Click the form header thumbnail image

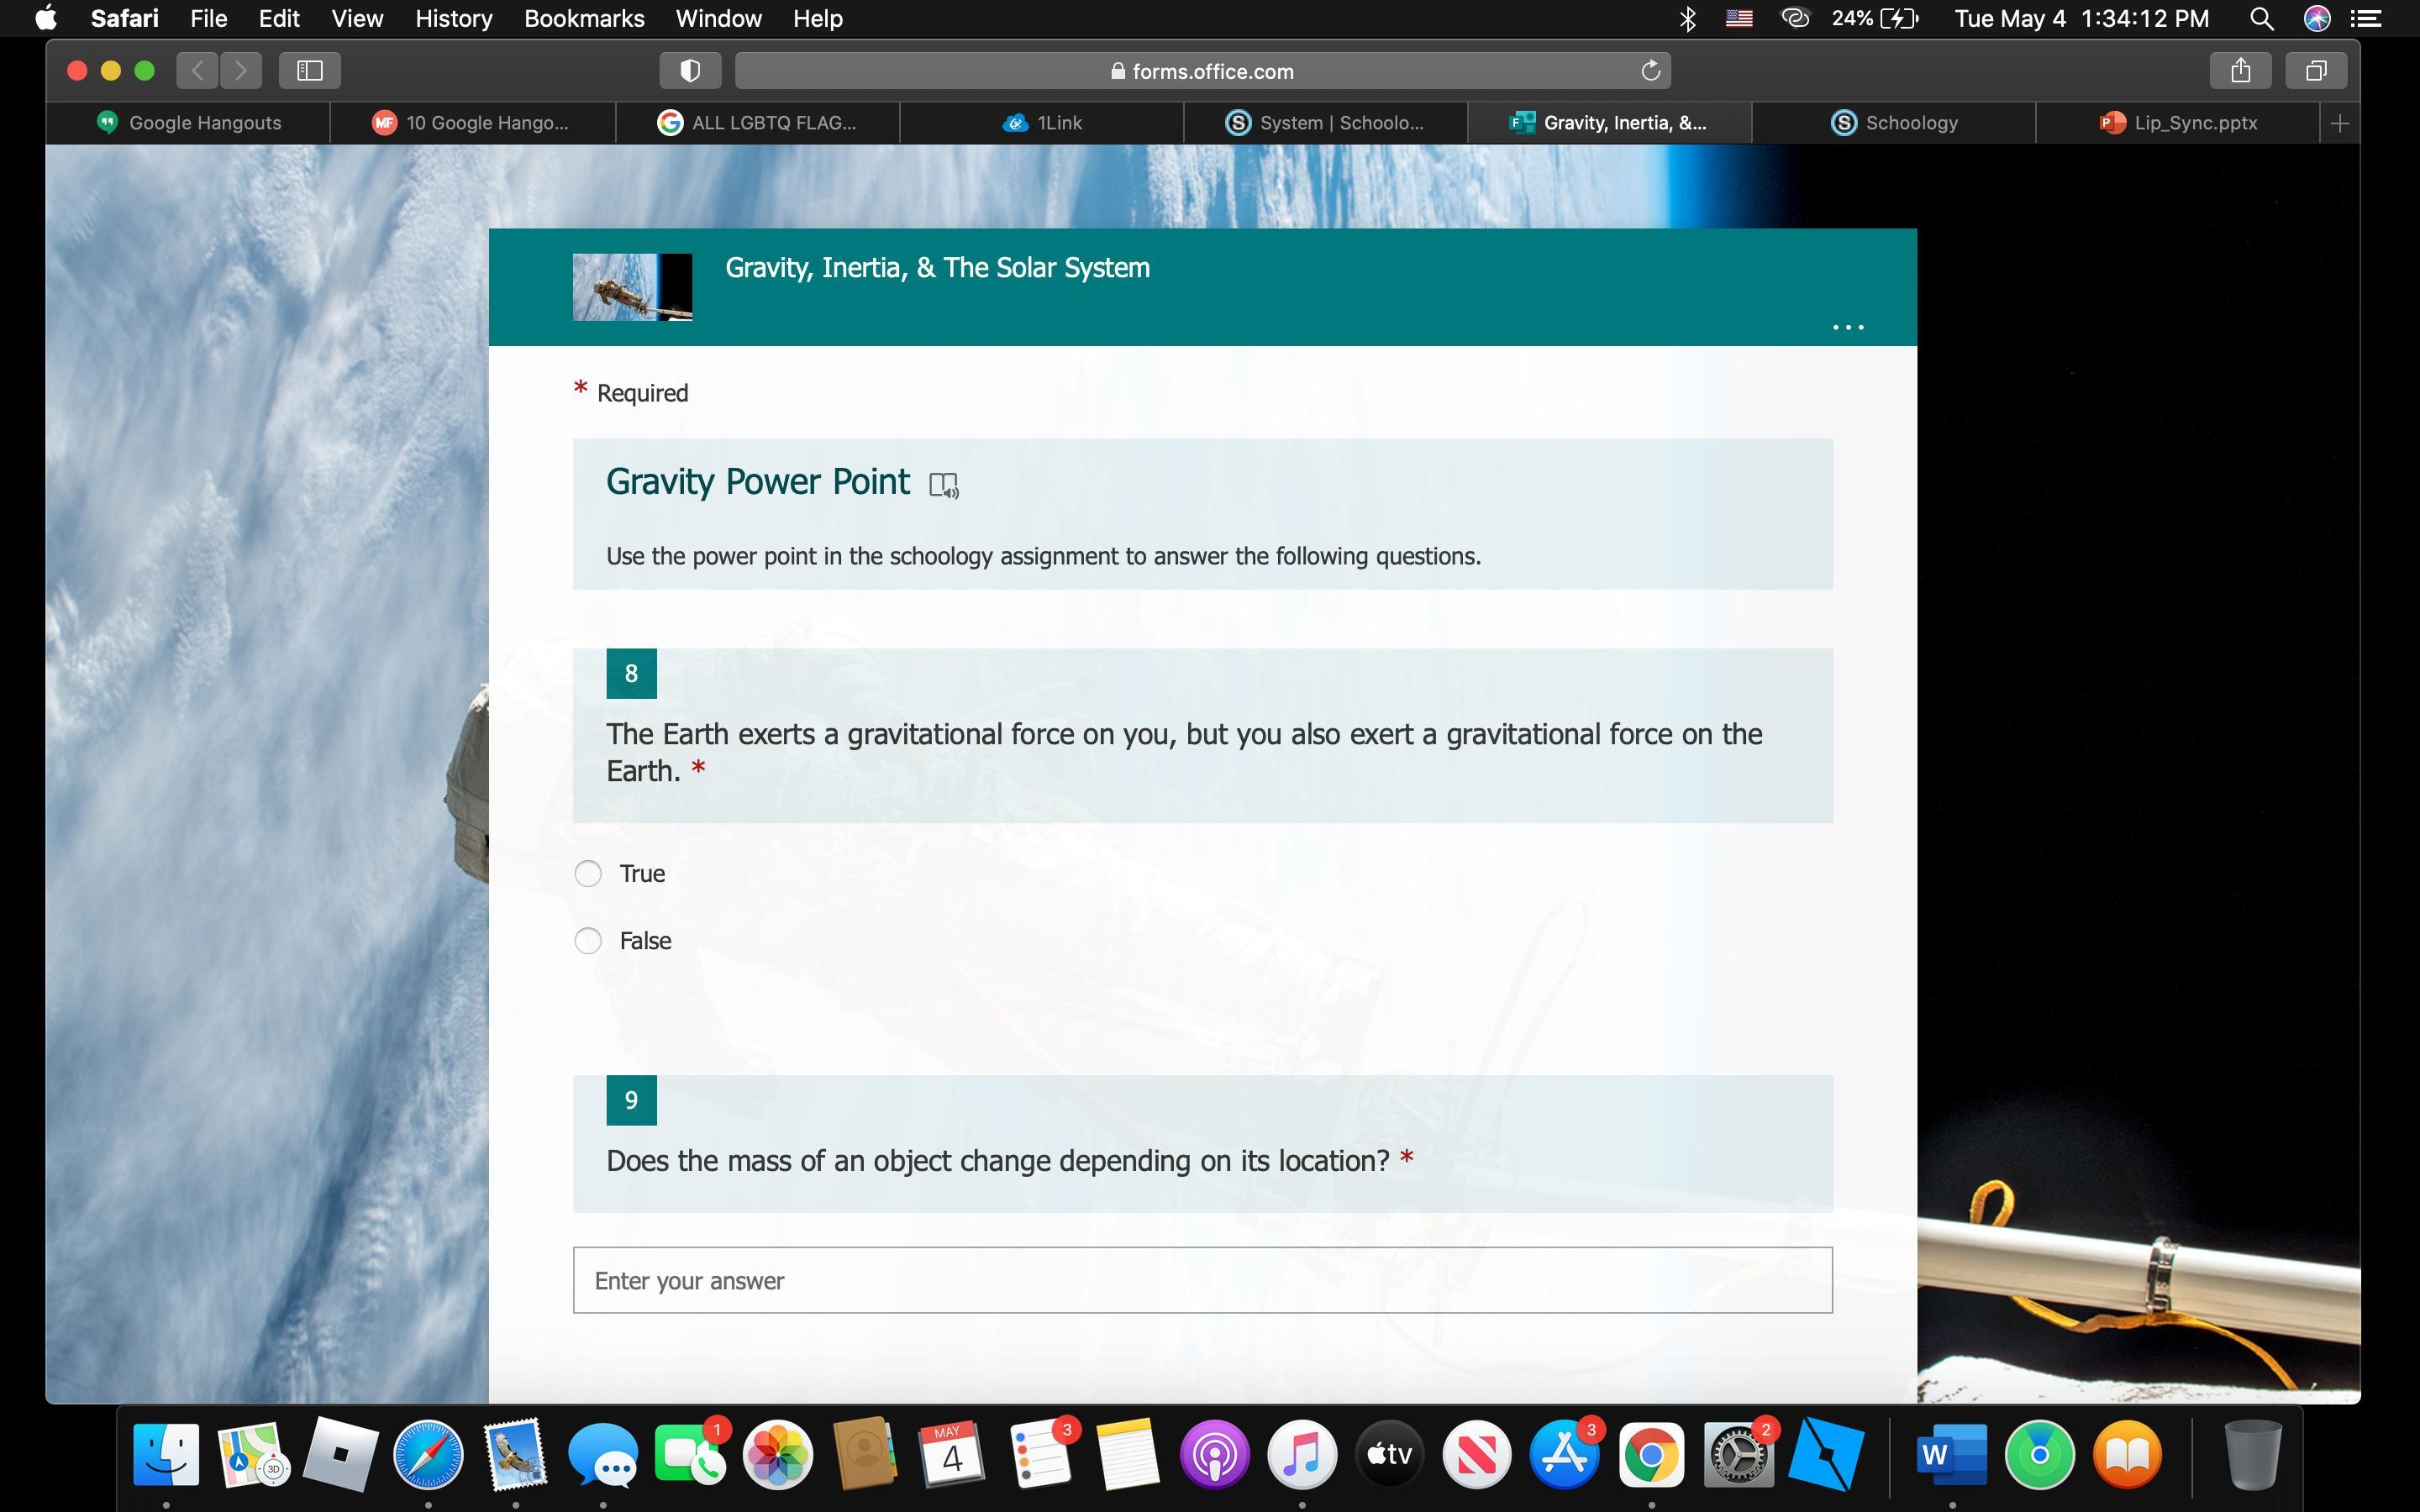[632, 287]
